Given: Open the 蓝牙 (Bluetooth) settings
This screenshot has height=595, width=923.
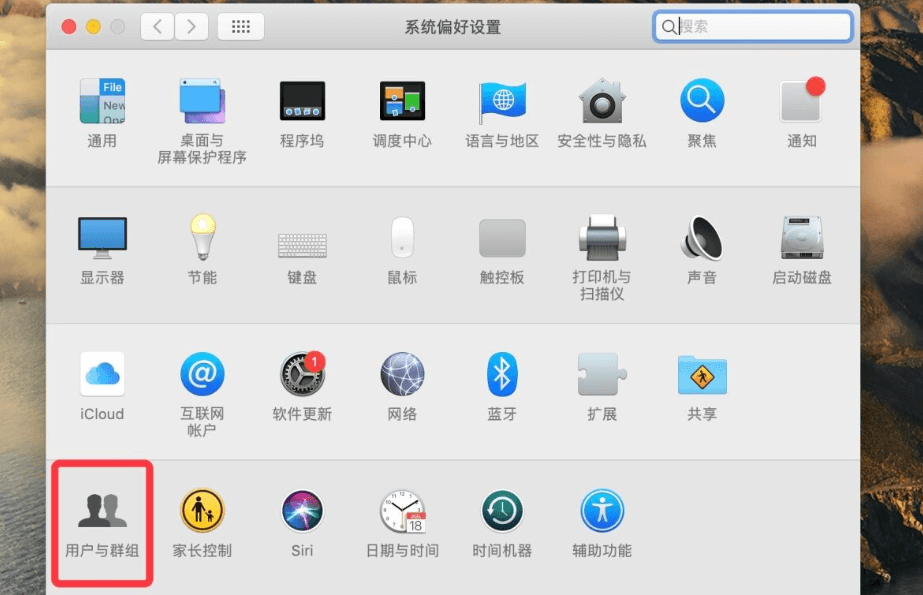Looking at the screenshot, I should (x=501, y=380).
